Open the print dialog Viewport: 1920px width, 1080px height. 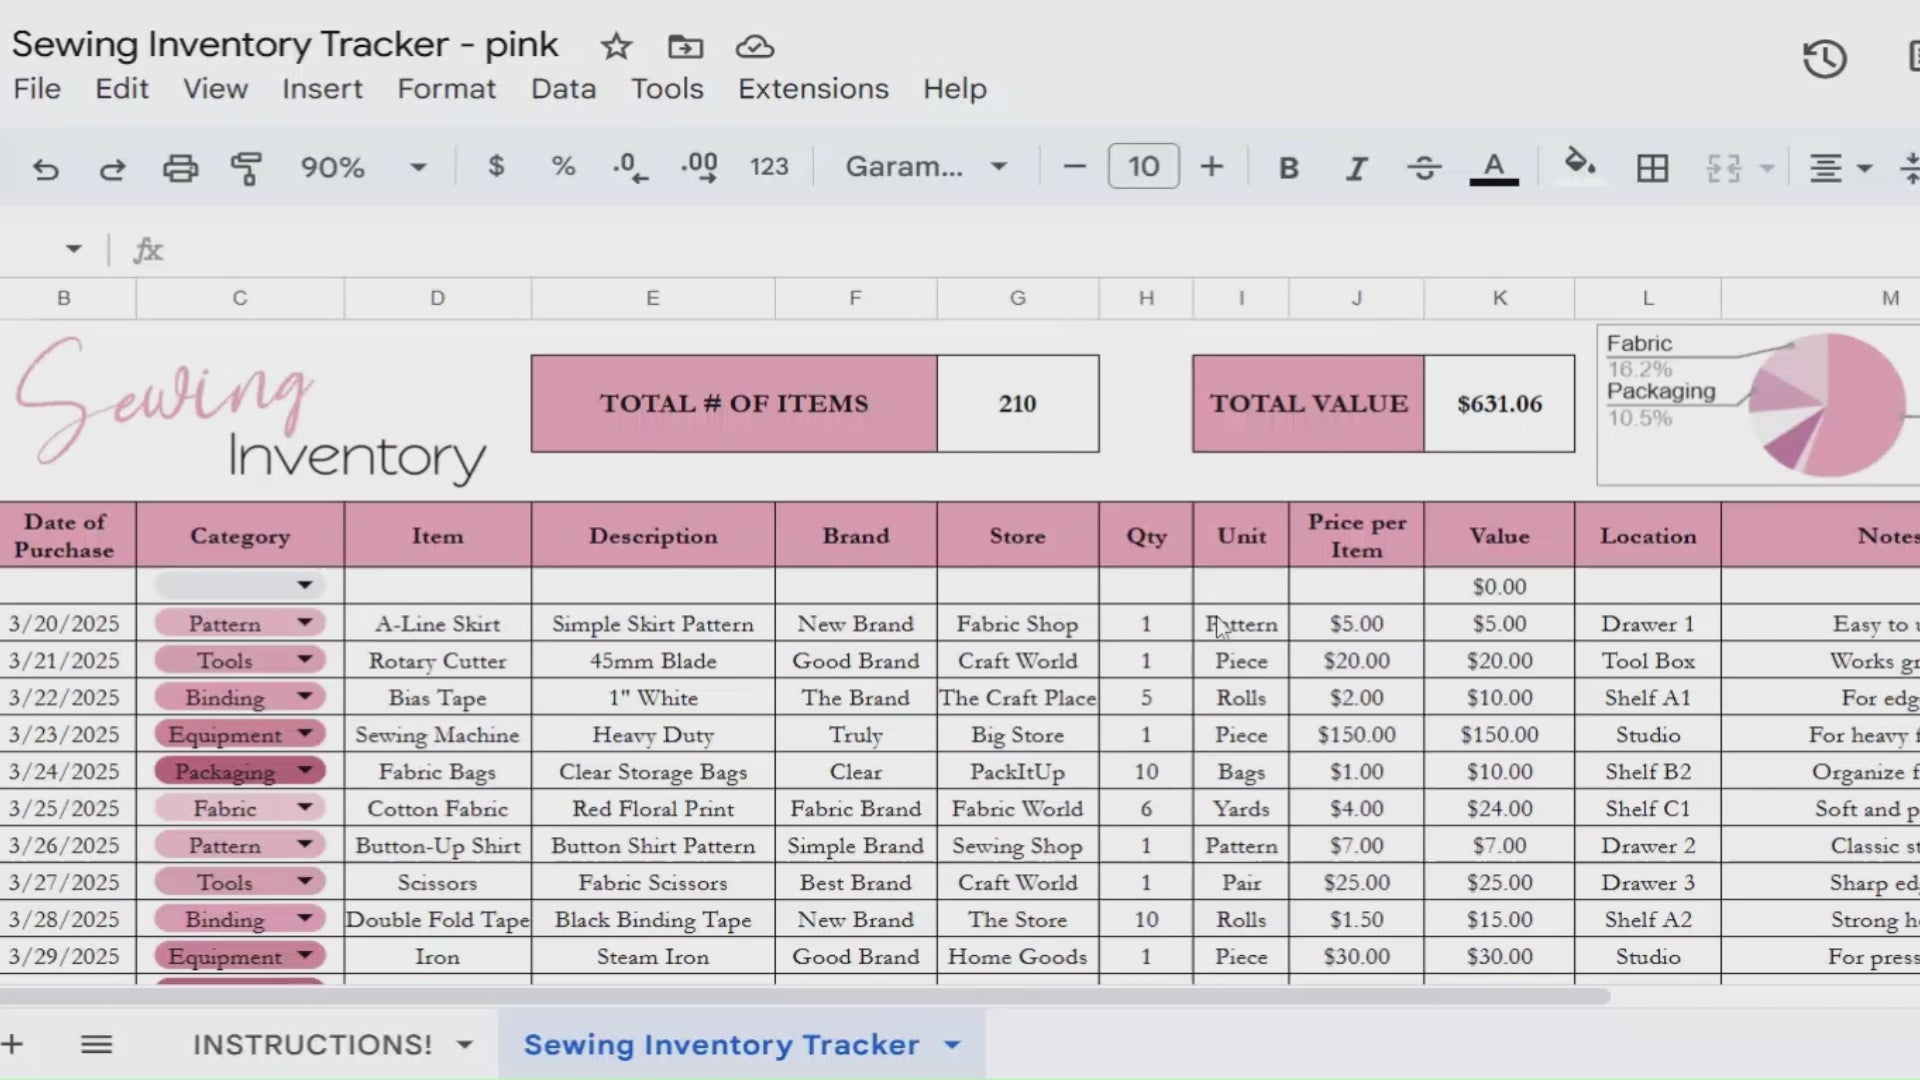(180, 167)
